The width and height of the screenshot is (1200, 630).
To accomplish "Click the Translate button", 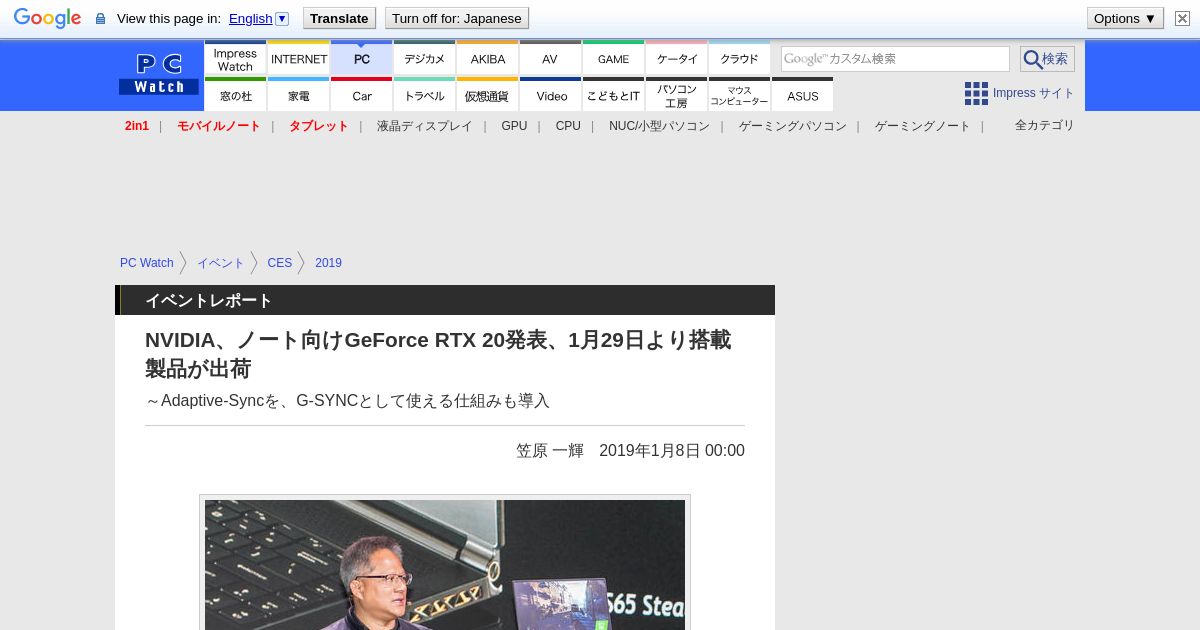I will coord(339,18).
